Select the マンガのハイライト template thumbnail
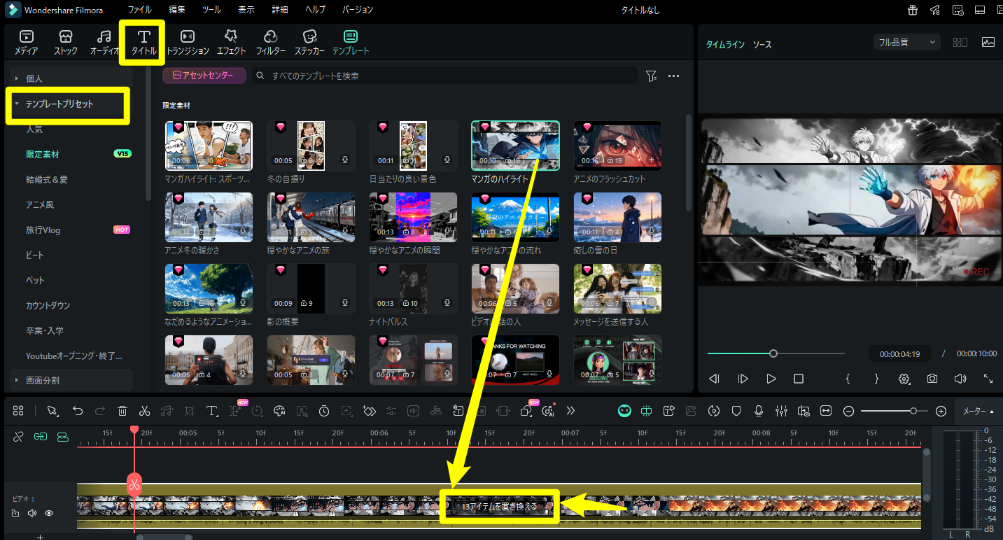Screen dimensions: 1003x540 click(515, 146)
